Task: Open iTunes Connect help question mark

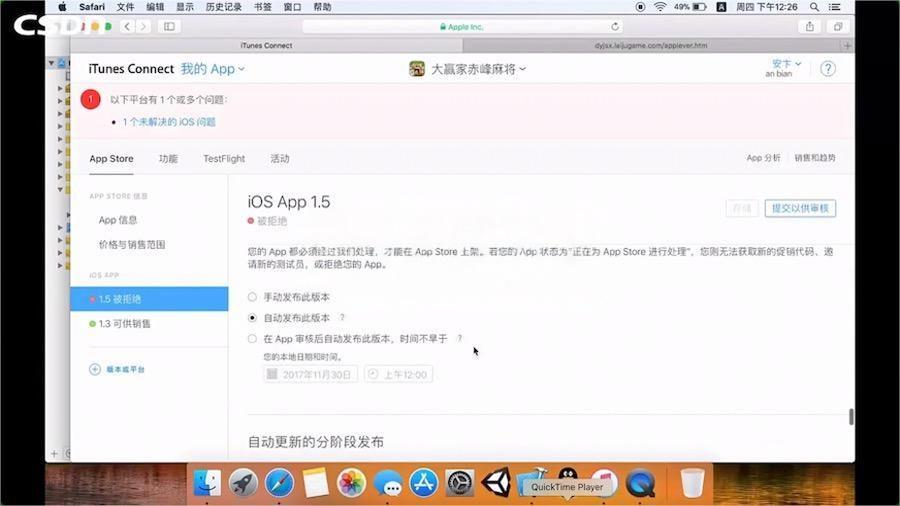Action: point(828,69)
